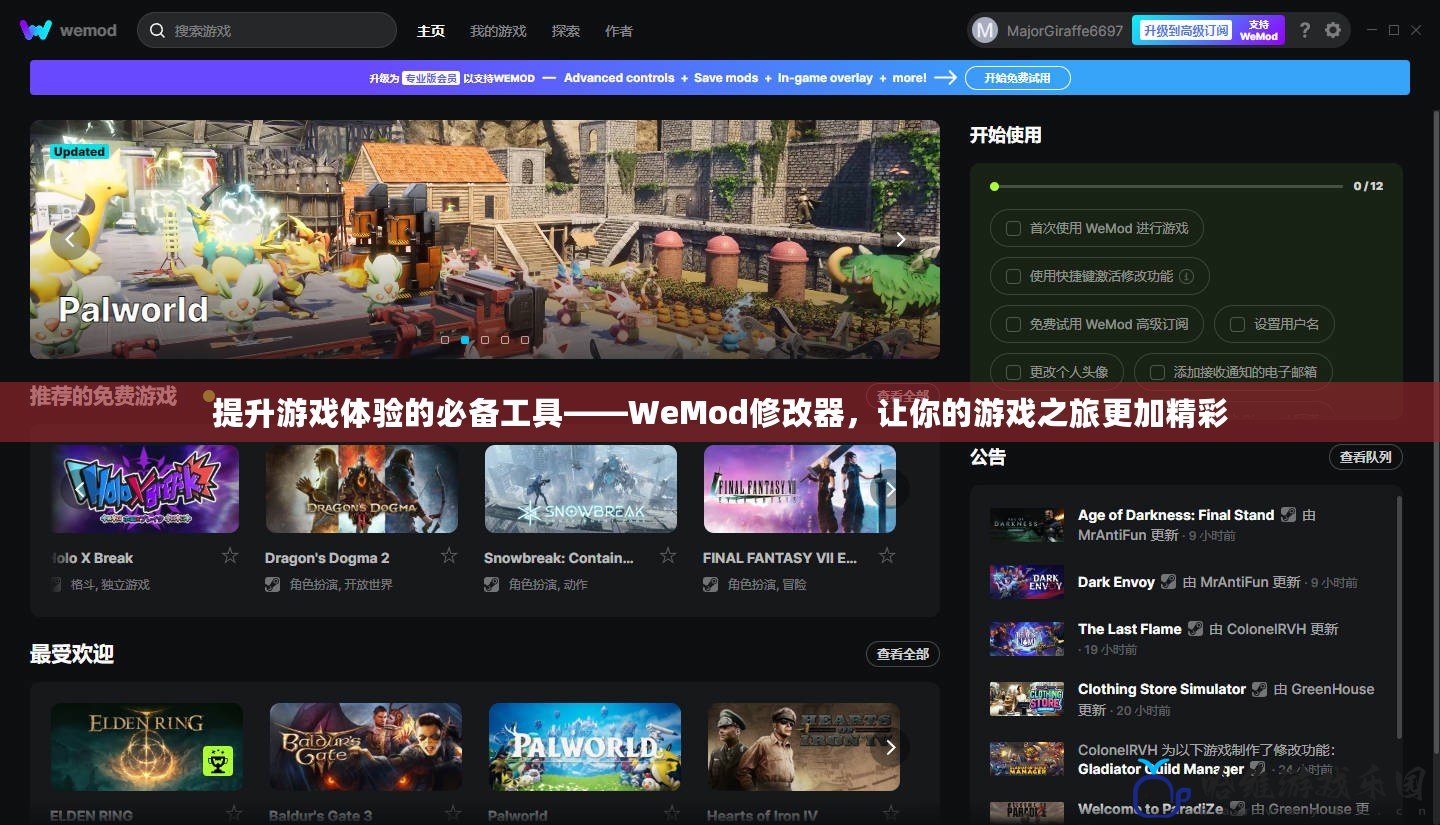
Task: Click 升级到高级订阅 button
Action: 1185,30
